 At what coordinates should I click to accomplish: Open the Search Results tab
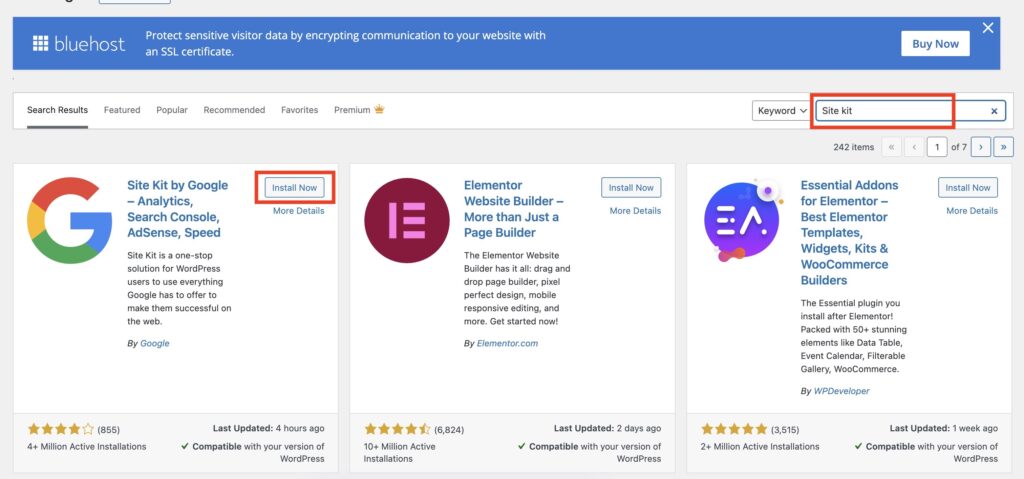point(57,110)
